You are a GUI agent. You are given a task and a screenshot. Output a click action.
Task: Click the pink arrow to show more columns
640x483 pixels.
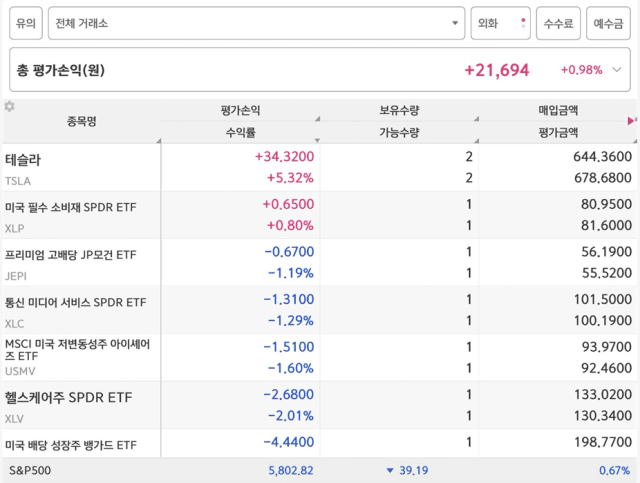coord(631,120)
